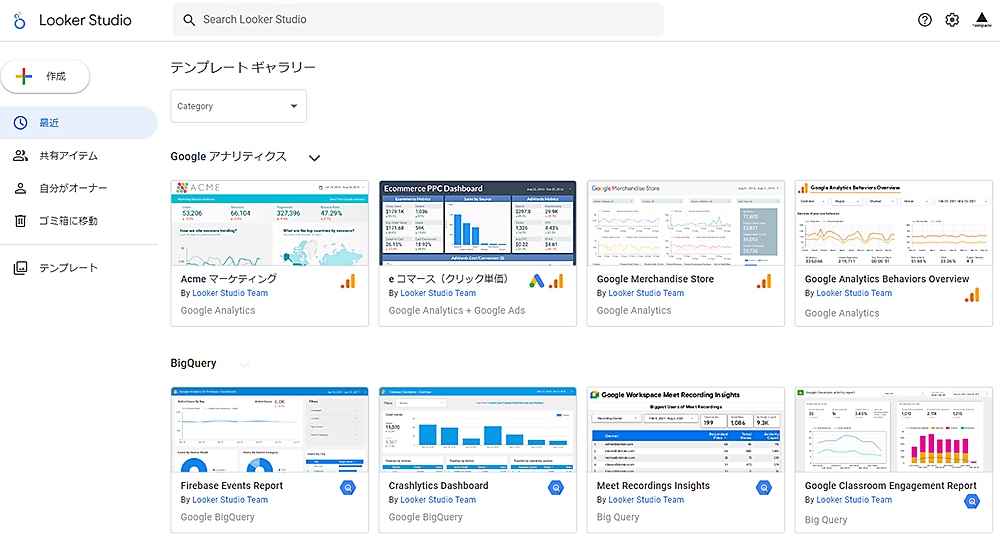Open 自分がオーナー in the sidebar
Viewport: 1000px width, 549px height.
[72, 188]
